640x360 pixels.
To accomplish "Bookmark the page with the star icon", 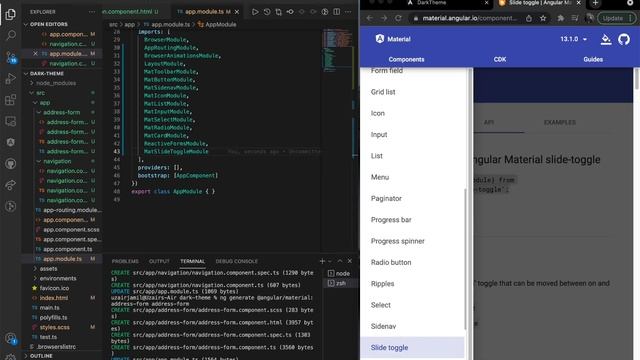I will [543, 18].
